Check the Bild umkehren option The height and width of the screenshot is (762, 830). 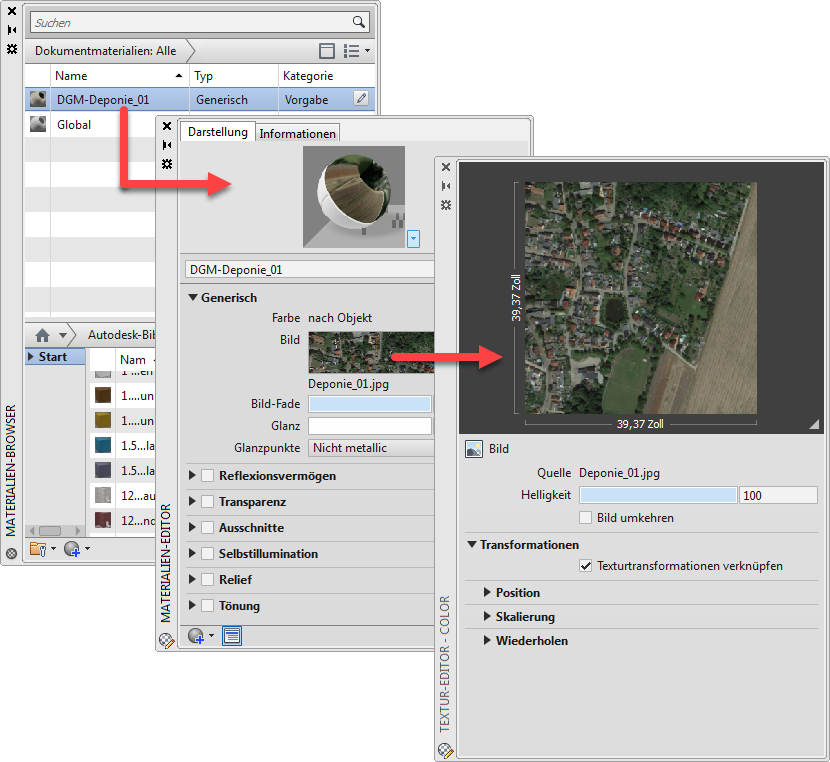click(x=587, y=518)
